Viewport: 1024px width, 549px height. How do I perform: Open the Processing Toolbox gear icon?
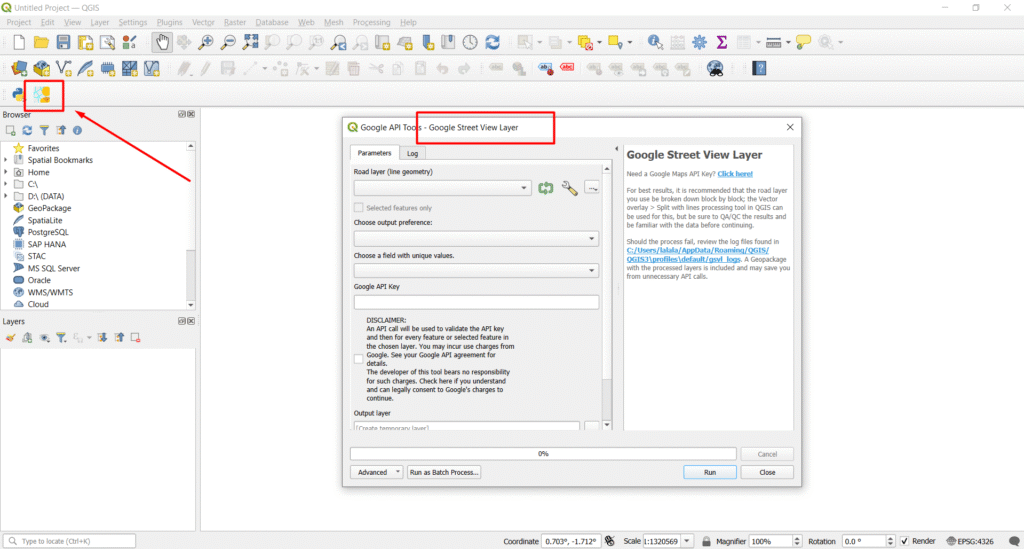(x=699, y=42)
